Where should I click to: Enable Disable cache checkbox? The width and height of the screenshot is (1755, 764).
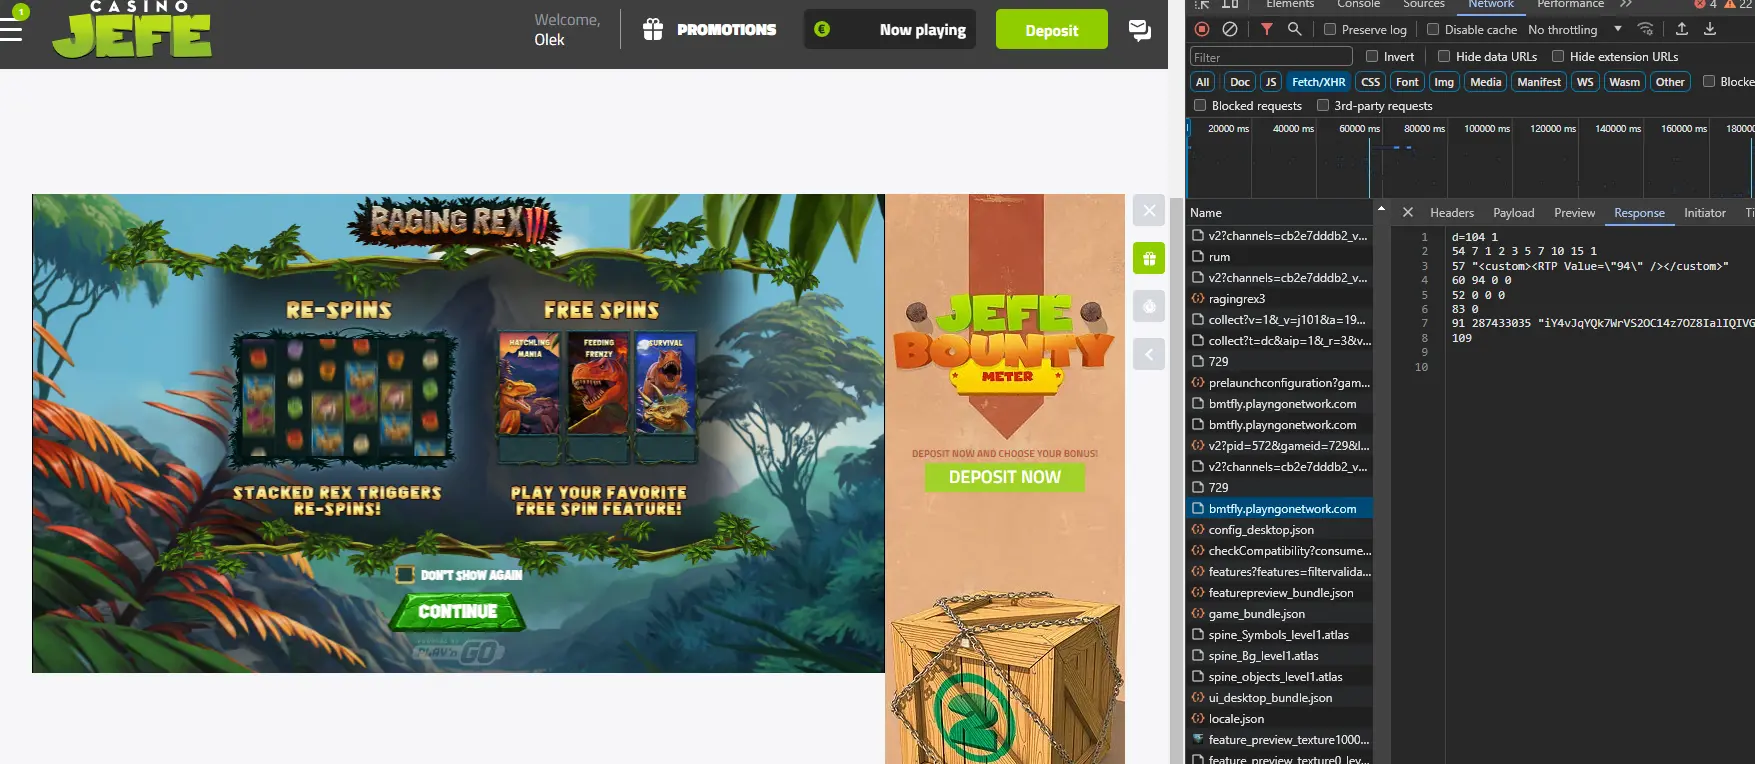tap(1433, 29)
